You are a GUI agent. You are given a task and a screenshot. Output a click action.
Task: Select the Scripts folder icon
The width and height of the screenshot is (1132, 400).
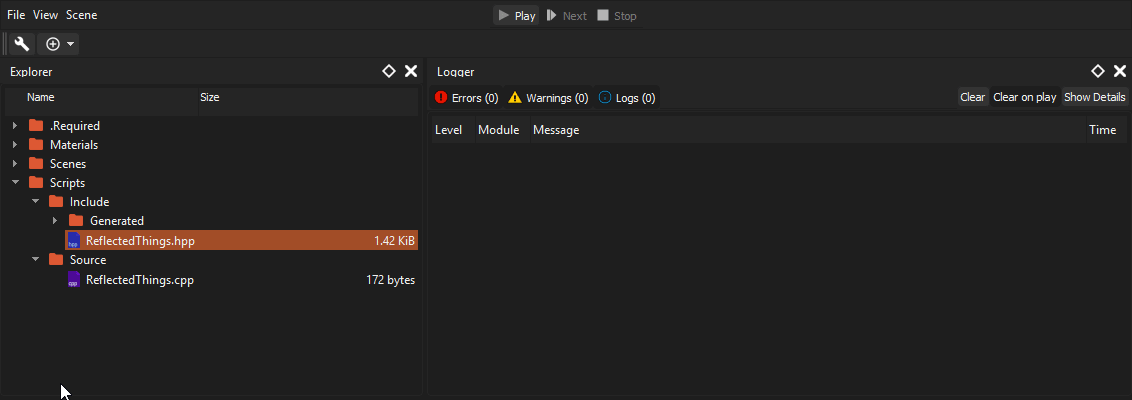tap(36, 183)
